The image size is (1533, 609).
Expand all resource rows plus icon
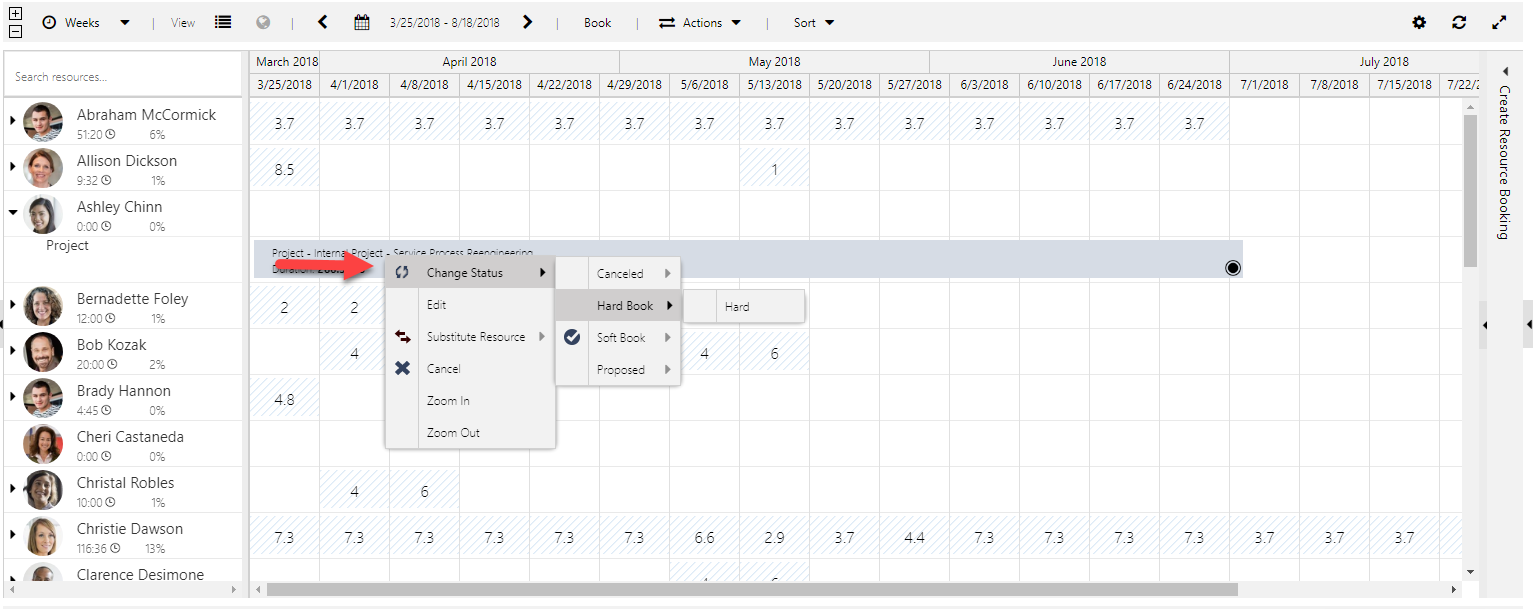(15, 14)
